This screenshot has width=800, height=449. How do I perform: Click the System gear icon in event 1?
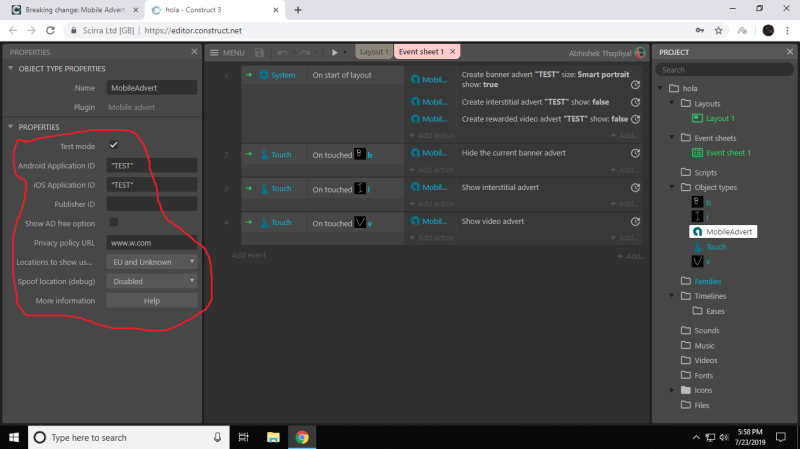click(264, 75)
